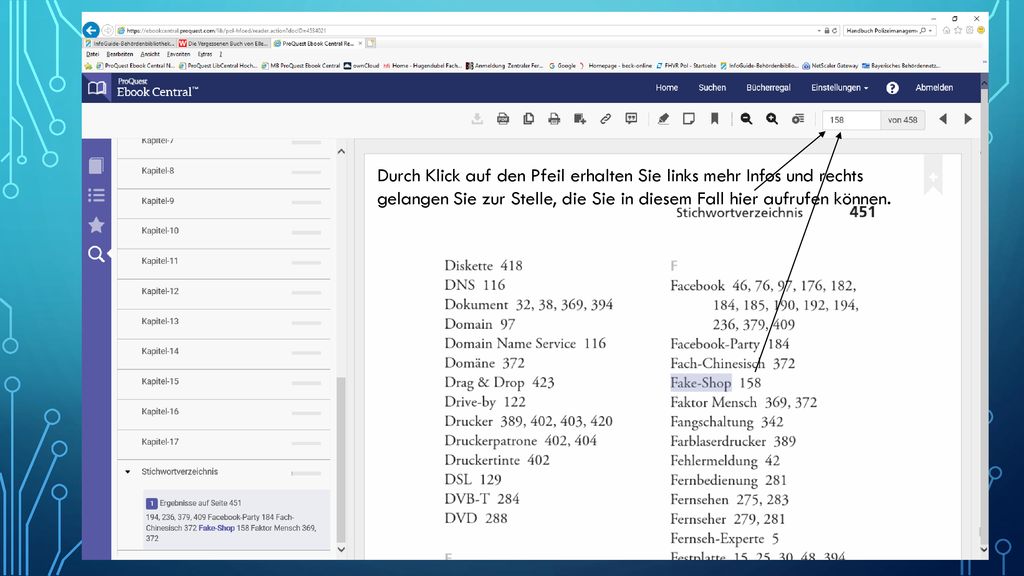Select the highlighter tool
Screen dimensions: 1024x576
click(x=663, y=119)
